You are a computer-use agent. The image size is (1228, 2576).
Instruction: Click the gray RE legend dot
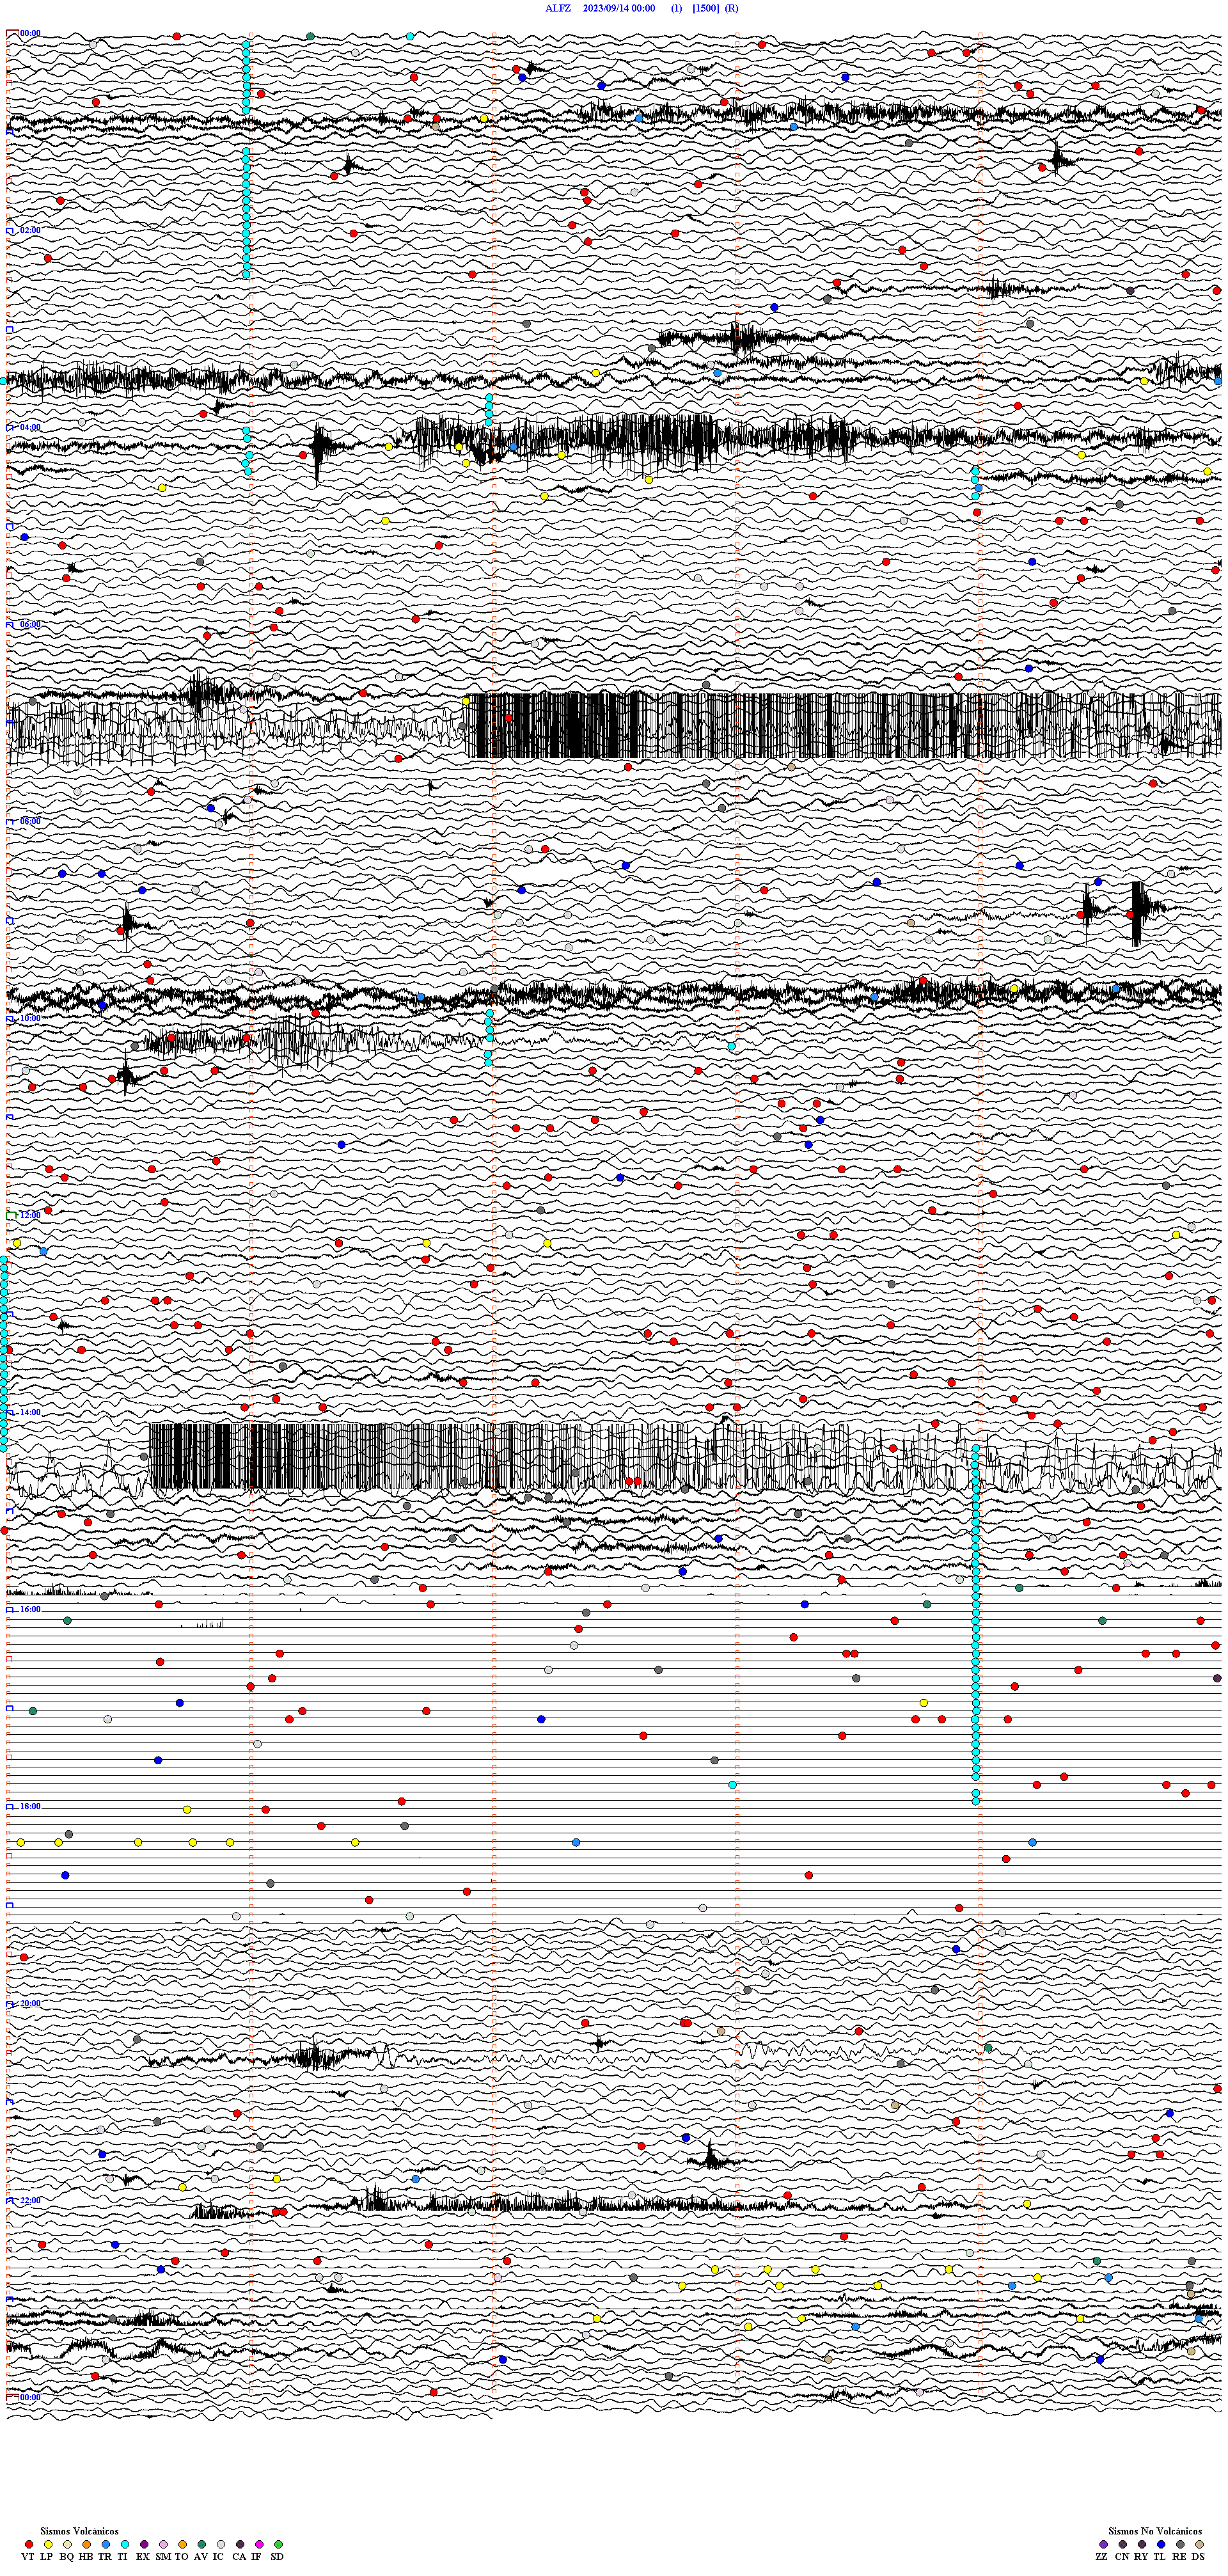[x=1180, y=2544]
